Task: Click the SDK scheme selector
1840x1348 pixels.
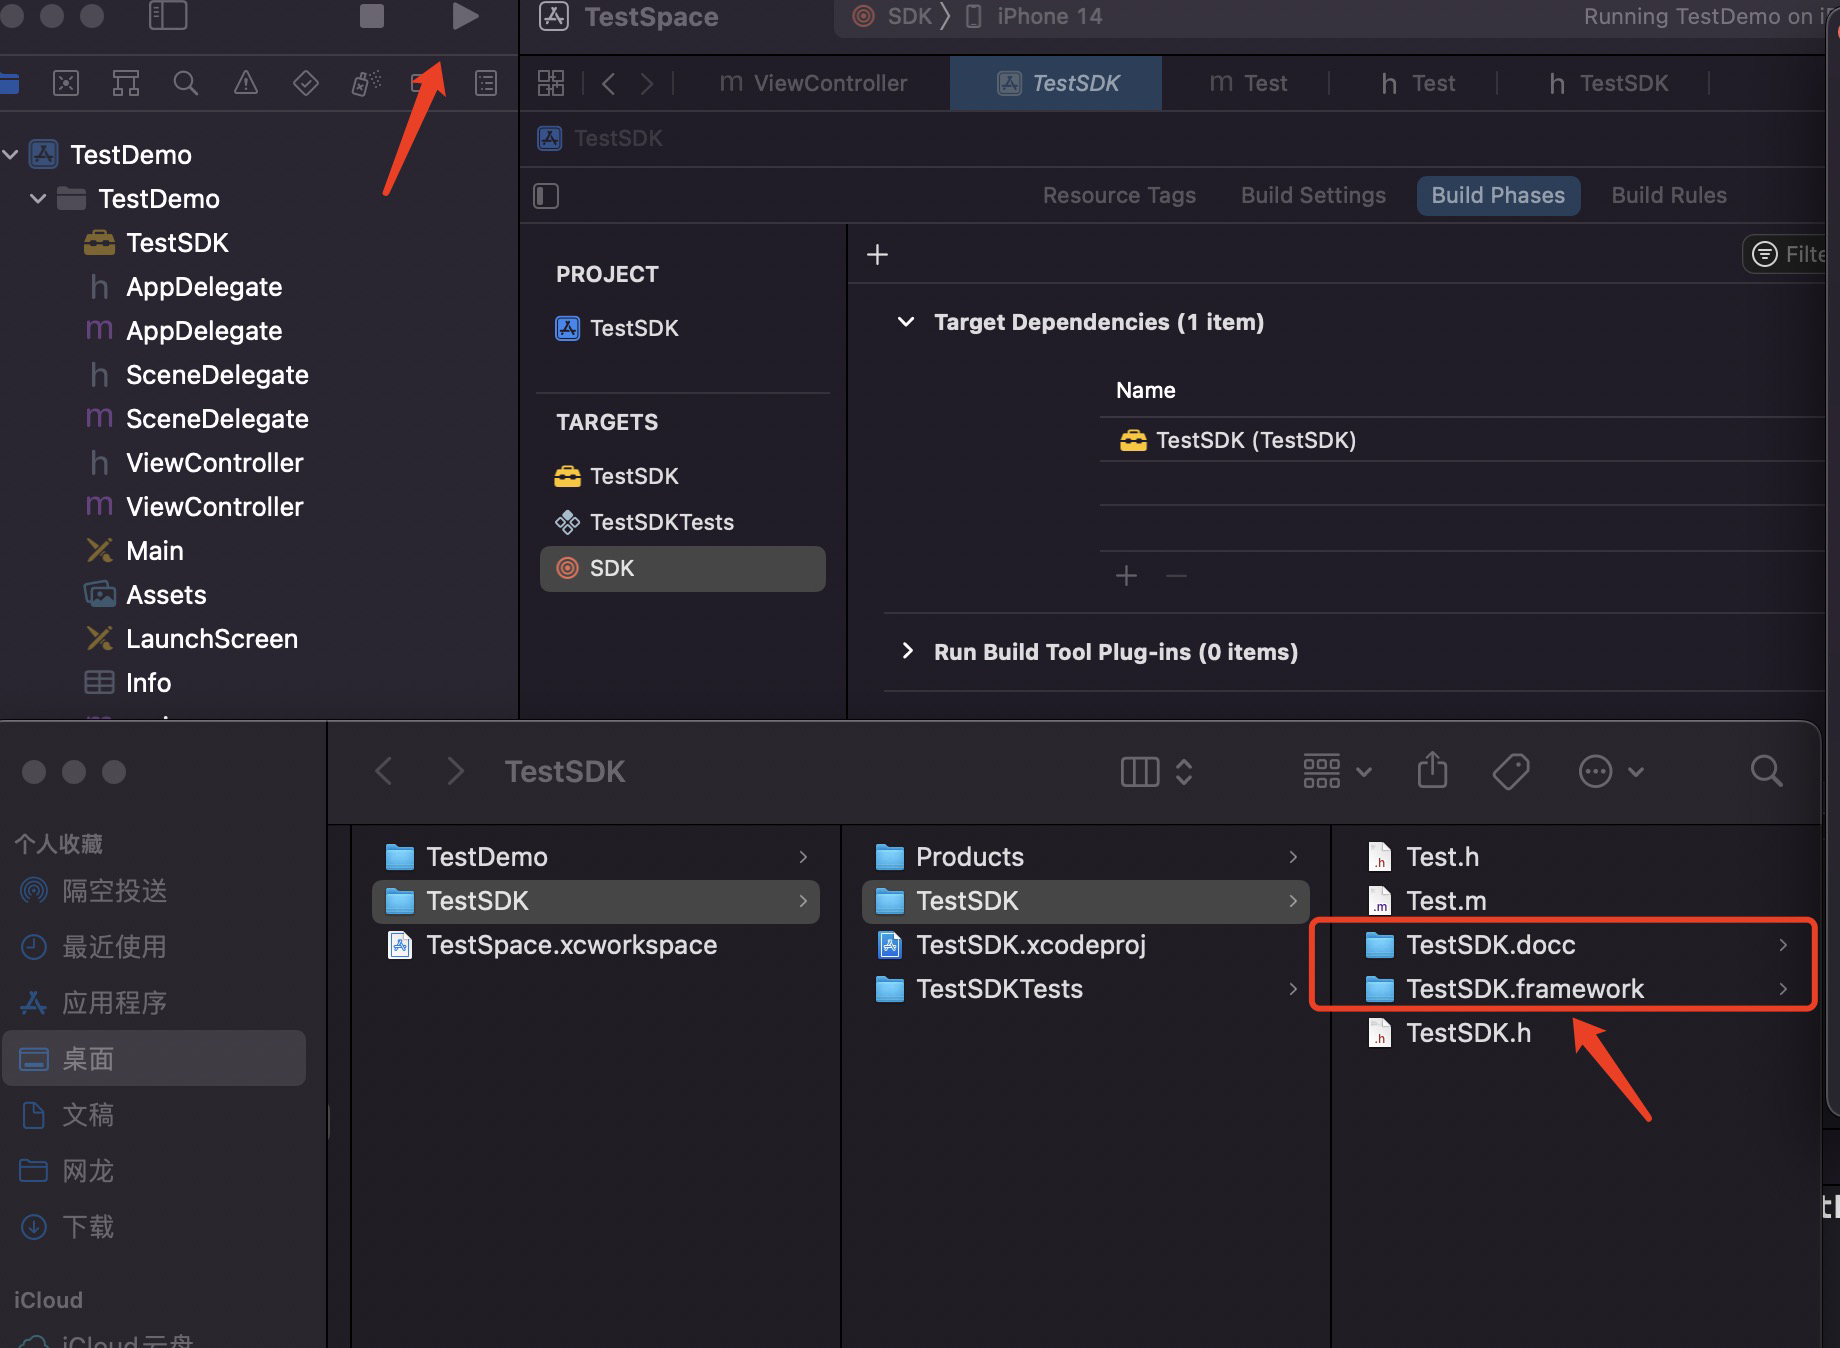Action: point(891,16)
